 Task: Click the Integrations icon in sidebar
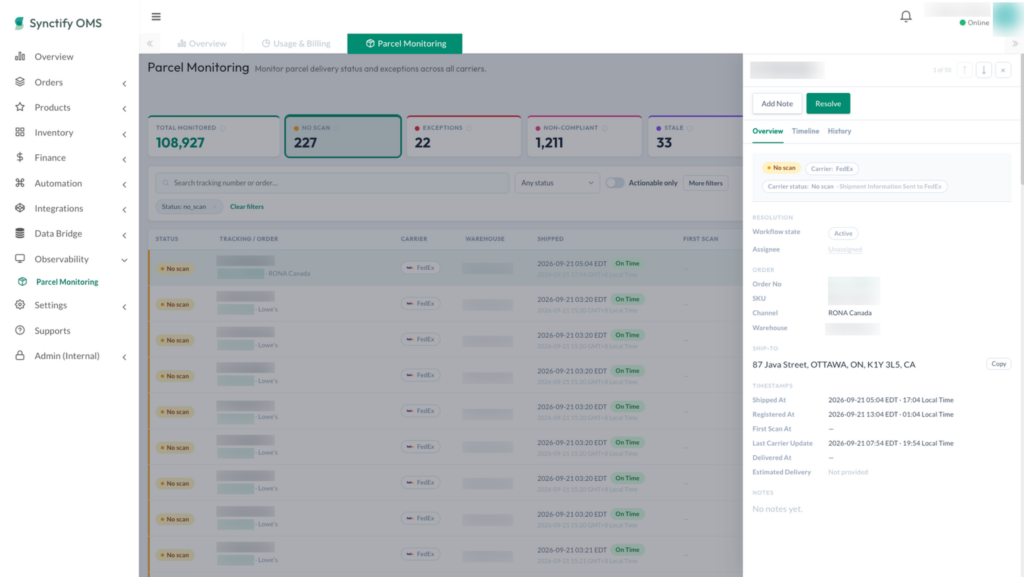(20, 208)
